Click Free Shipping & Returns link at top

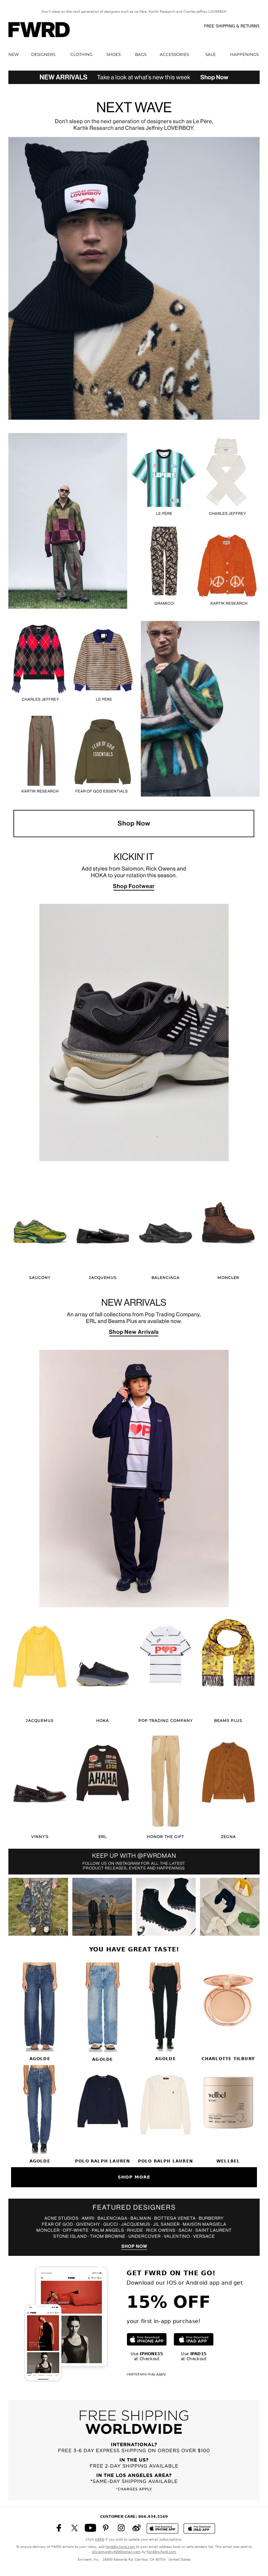click(x=231, y=26)
